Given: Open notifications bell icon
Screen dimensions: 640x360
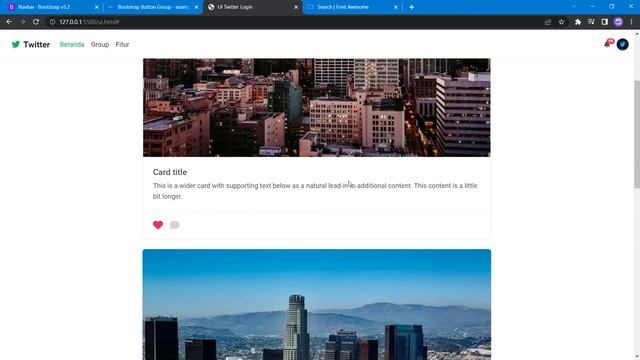Looking at the screenshot, I should click(607, 44).
